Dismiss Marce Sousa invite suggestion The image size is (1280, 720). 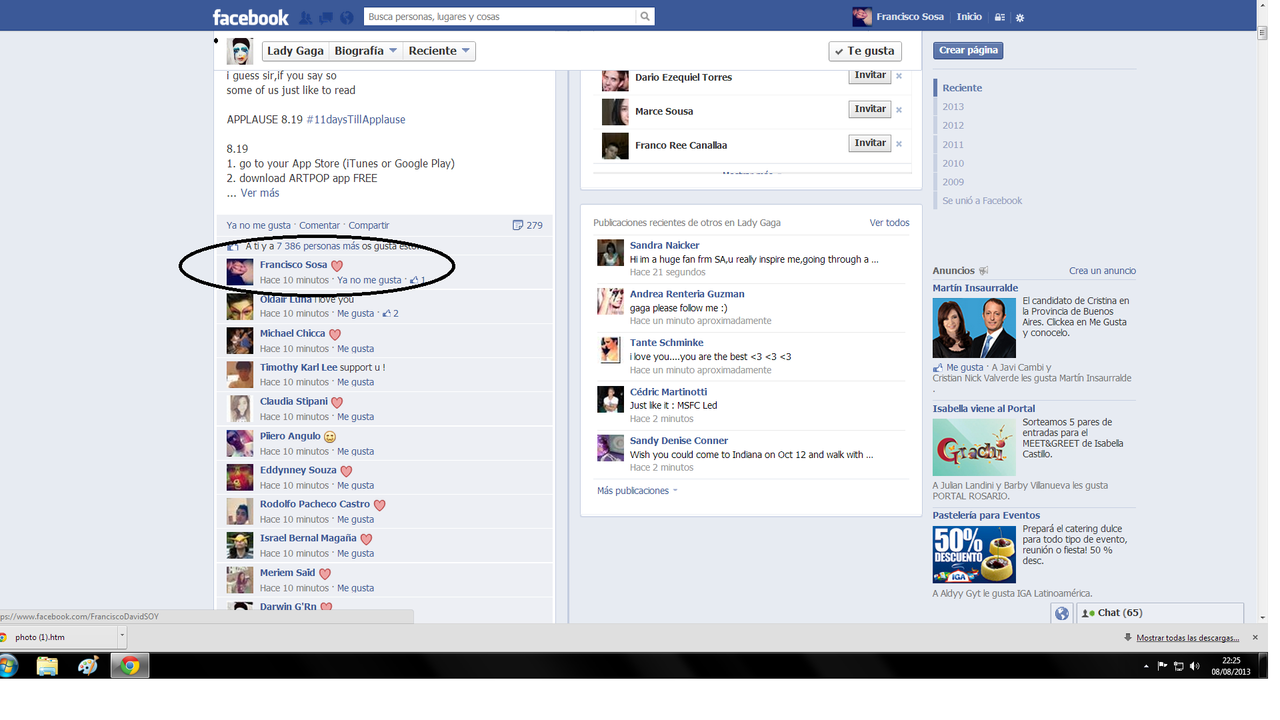coord(899,110)
